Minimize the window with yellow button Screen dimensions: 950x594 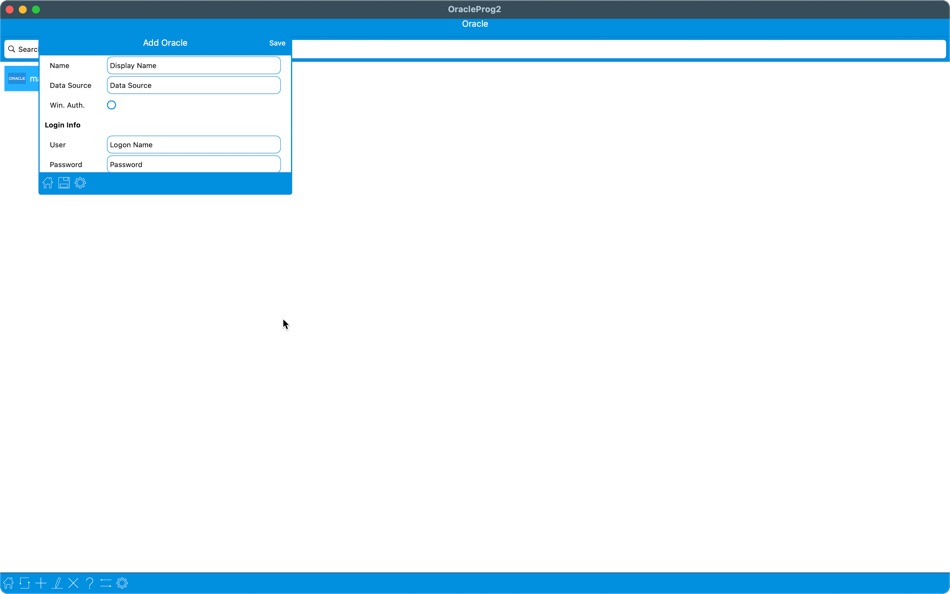tap(23, 9)
